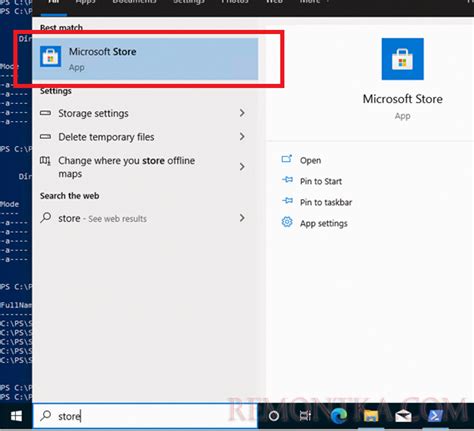This screenshot has width=474, height=431.
Task: Open Mail app from taskbar
Action: 403,416
